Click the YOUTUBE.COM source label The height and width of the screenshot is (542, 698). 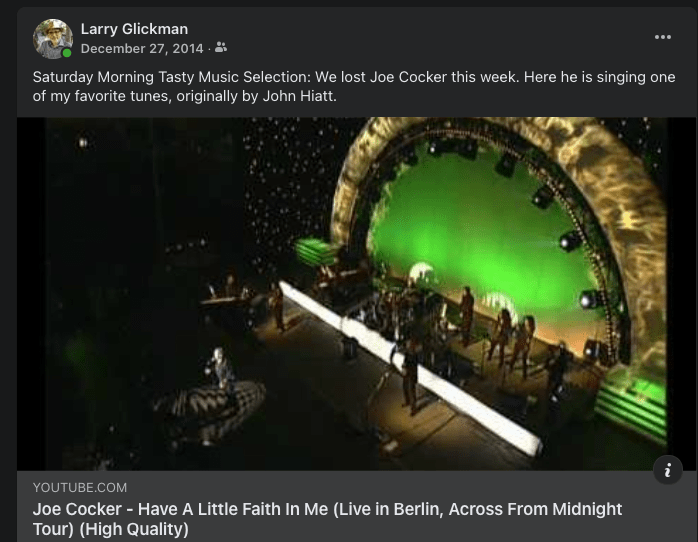pos(80,488)
